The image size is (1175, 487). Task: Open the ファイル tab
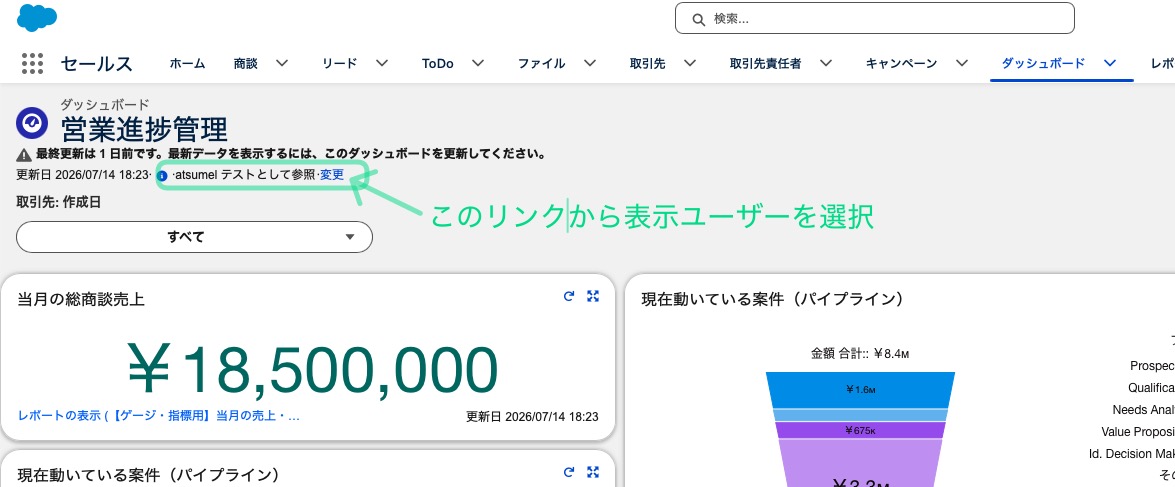(x=541, y=64)
